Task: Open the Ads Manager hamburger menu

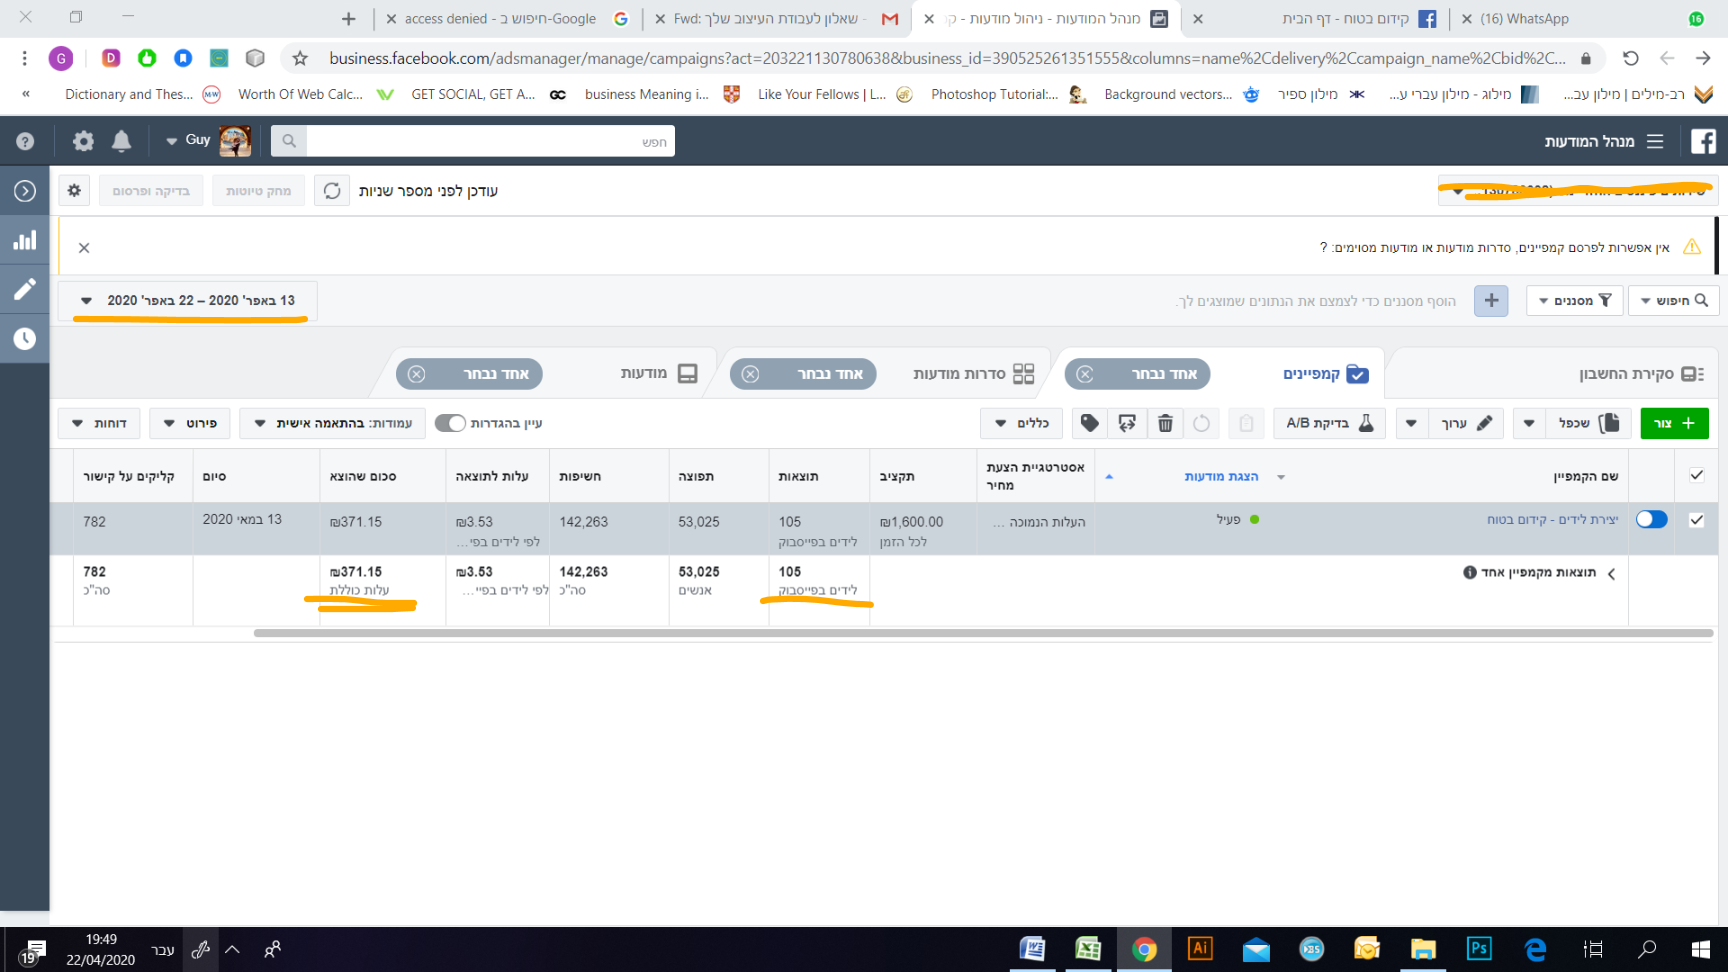Action: point(1655,141)
